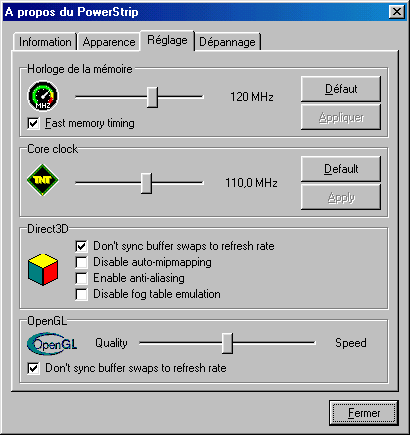
Task: Click the OpenGL Quality-Speed slider thumb
Action: pyautogui.click(x=227, y=343)
